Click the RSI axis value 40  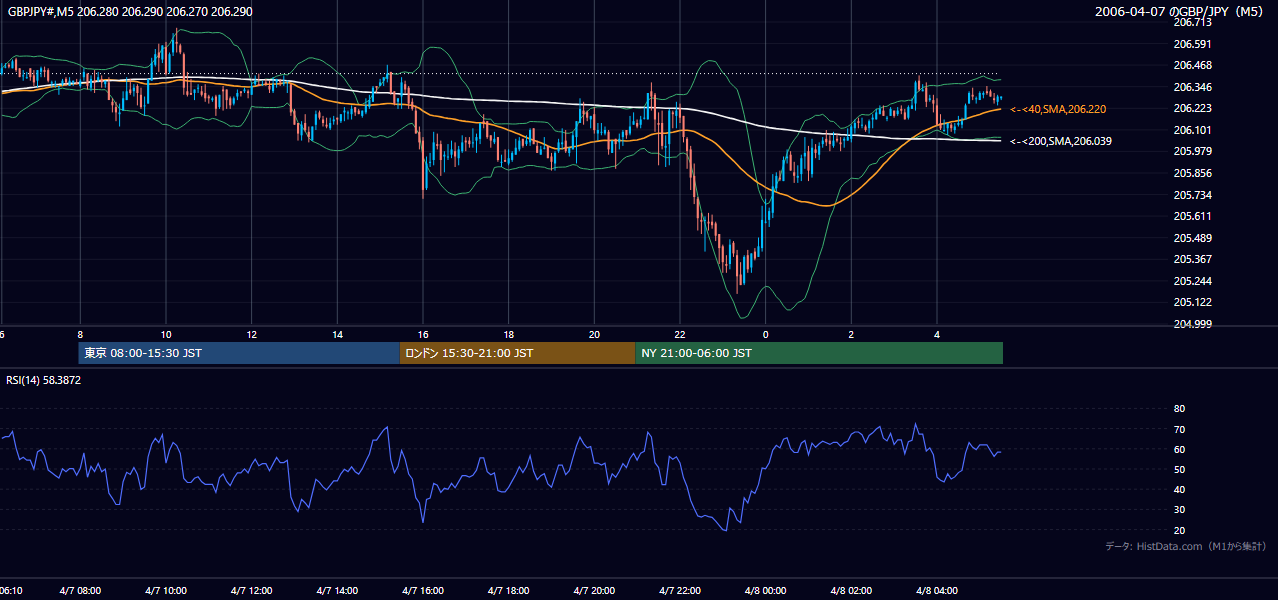point(1179,489)
